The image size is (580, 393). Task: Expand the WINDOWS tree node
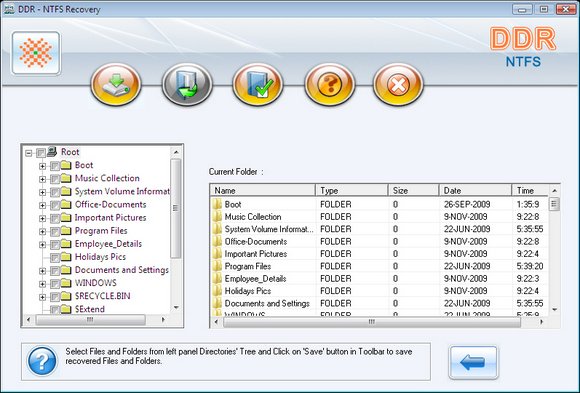(42, 284)
